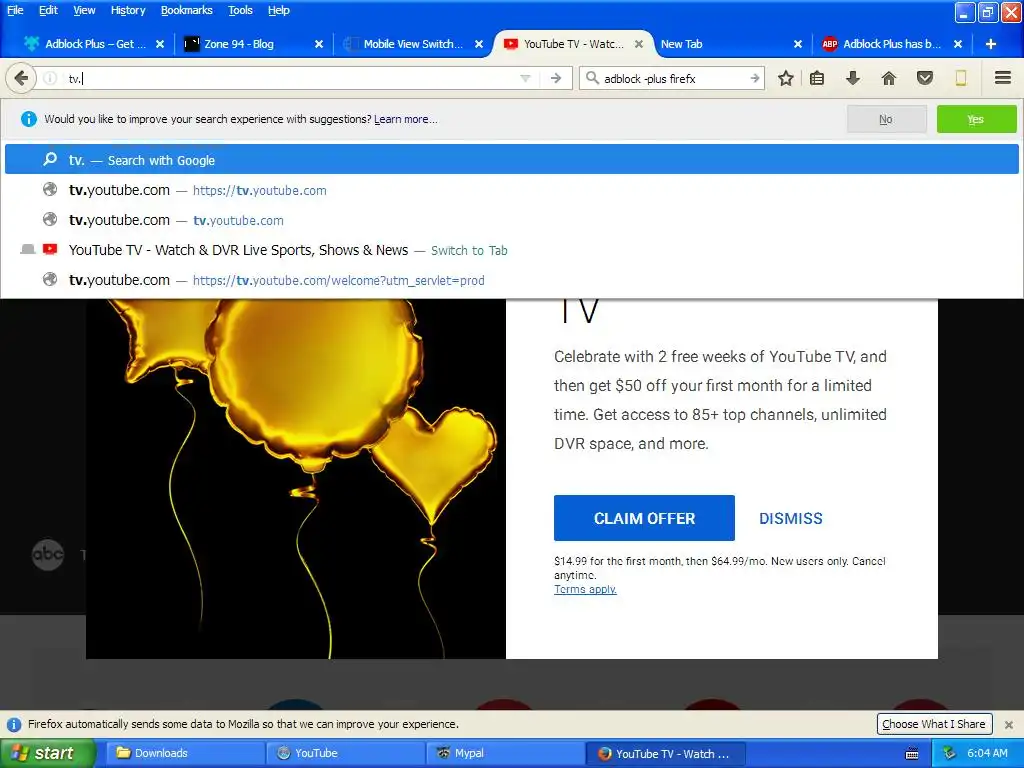The width and height of the screenshot is (1024, 768).
Task: Submit search with the search box arrow
Action: tap(755, 78)
